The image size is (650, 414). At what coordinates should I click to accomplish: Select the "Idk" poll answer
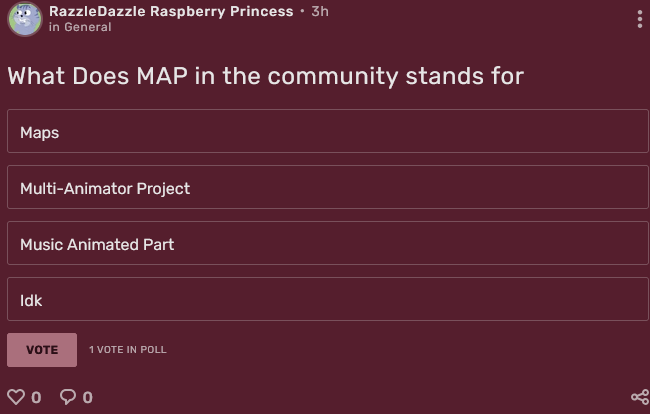(327, 300)
